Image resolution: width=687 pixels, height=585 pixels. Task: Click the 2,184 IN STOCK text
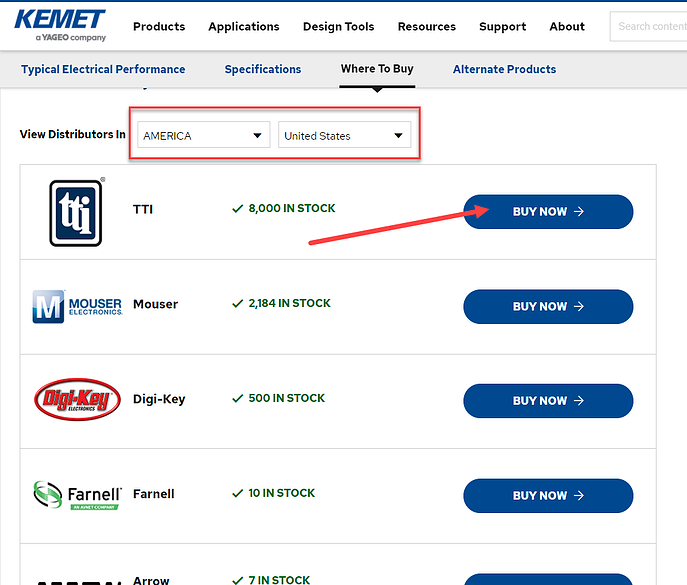[x=290, y=303]
